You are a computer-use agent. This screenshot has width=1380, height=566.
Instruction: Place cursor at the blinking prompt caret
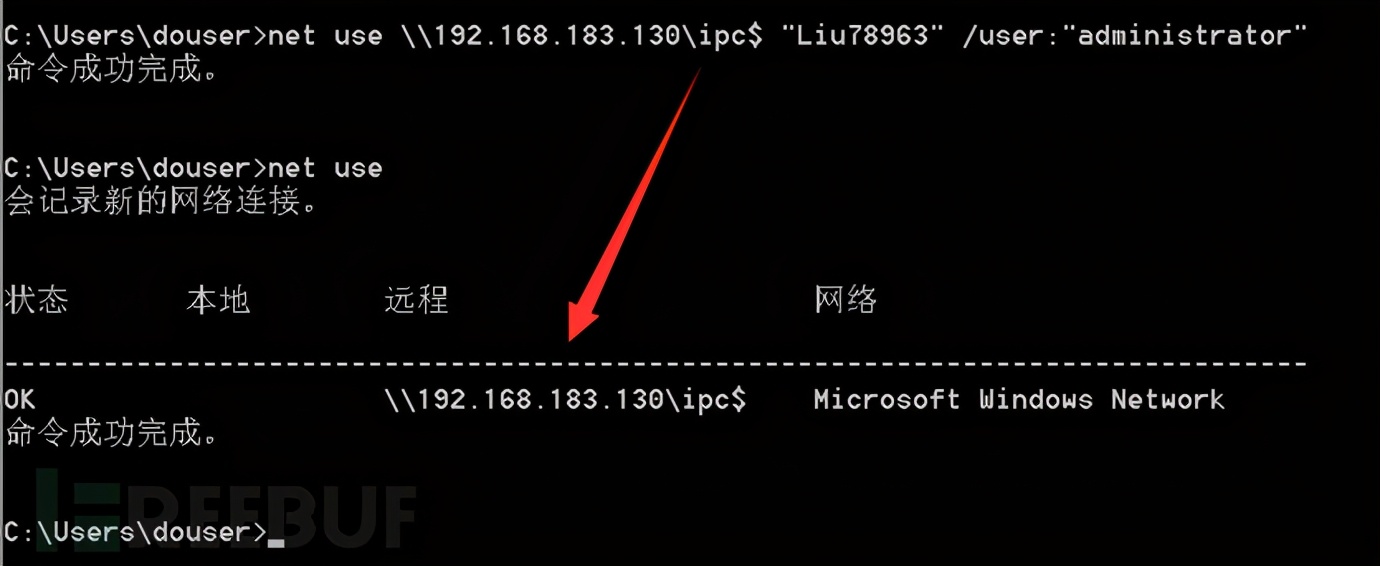[277, 542]
